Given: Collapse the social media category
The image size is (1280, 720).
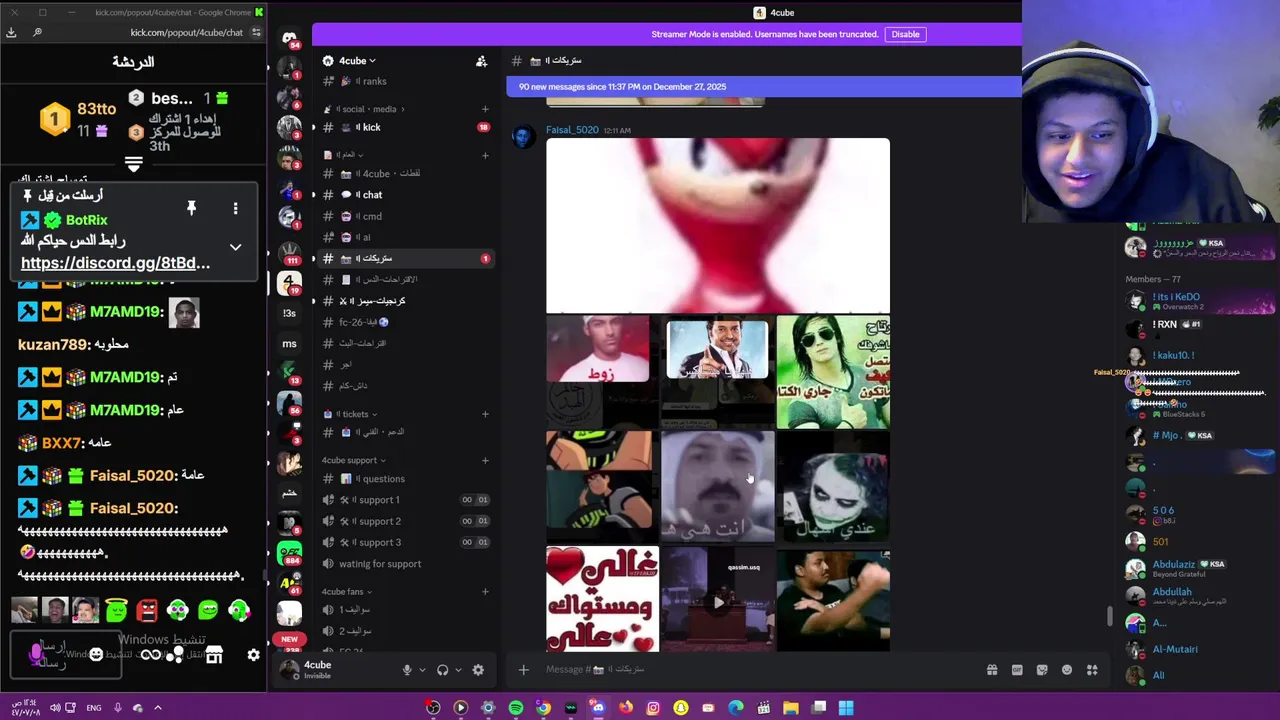Looking at the screenshot, I should click(x=363, y=109).
